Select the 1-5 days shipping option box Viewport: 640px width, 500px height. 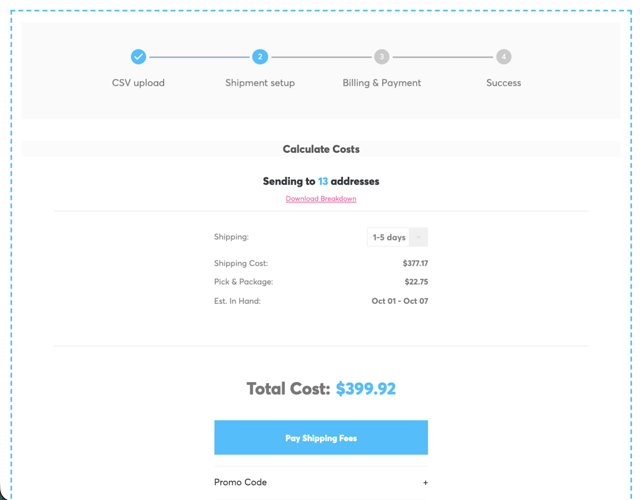click(x=388, y=237)
